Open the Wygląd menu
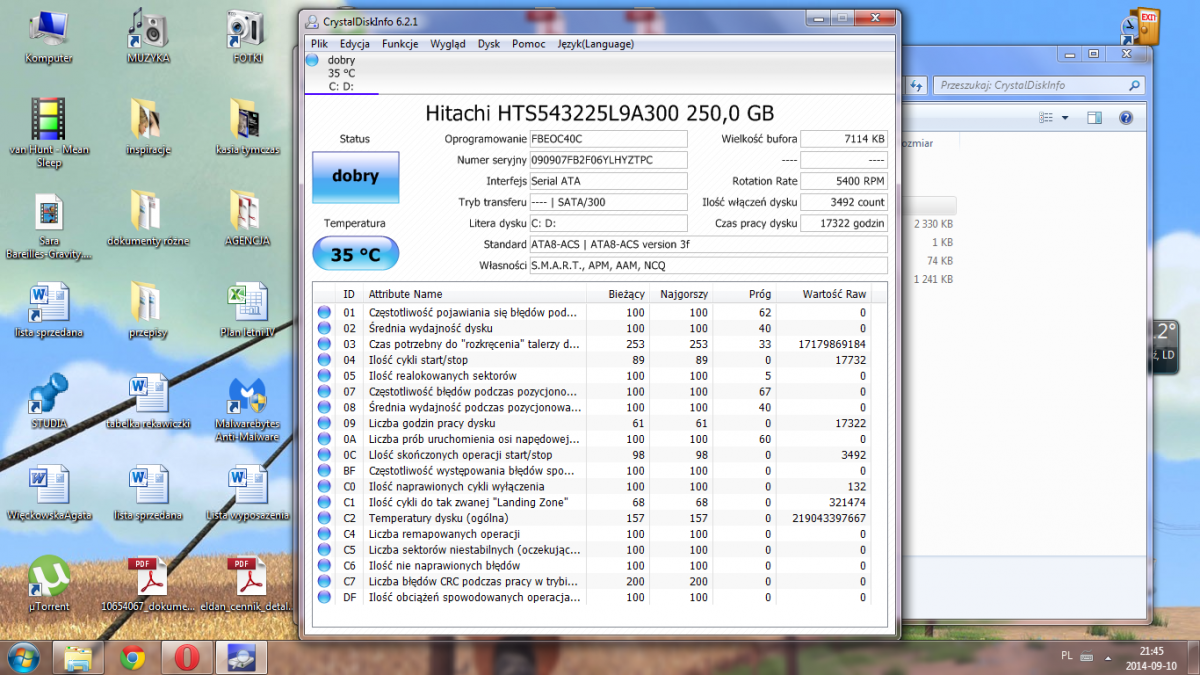This screenshot has width=1200, height=675. pos(448,44)
